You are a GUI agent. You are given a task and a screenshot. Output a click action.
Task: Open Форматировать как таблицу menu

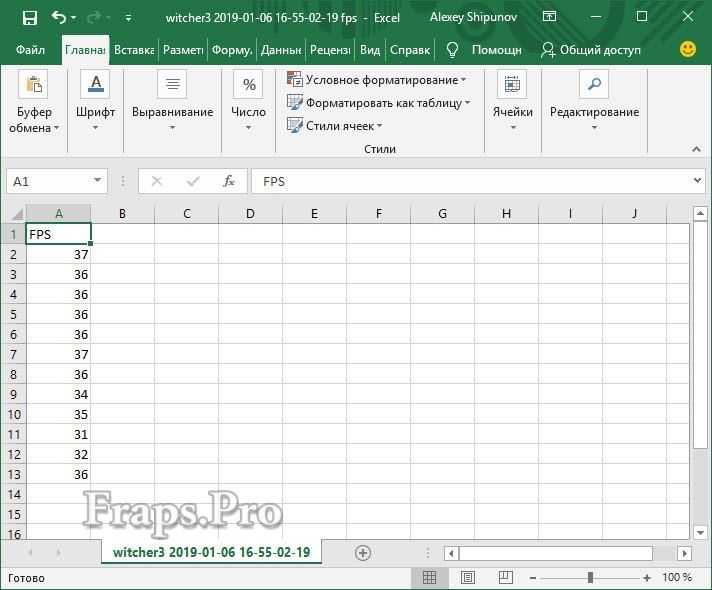point(379,103)
